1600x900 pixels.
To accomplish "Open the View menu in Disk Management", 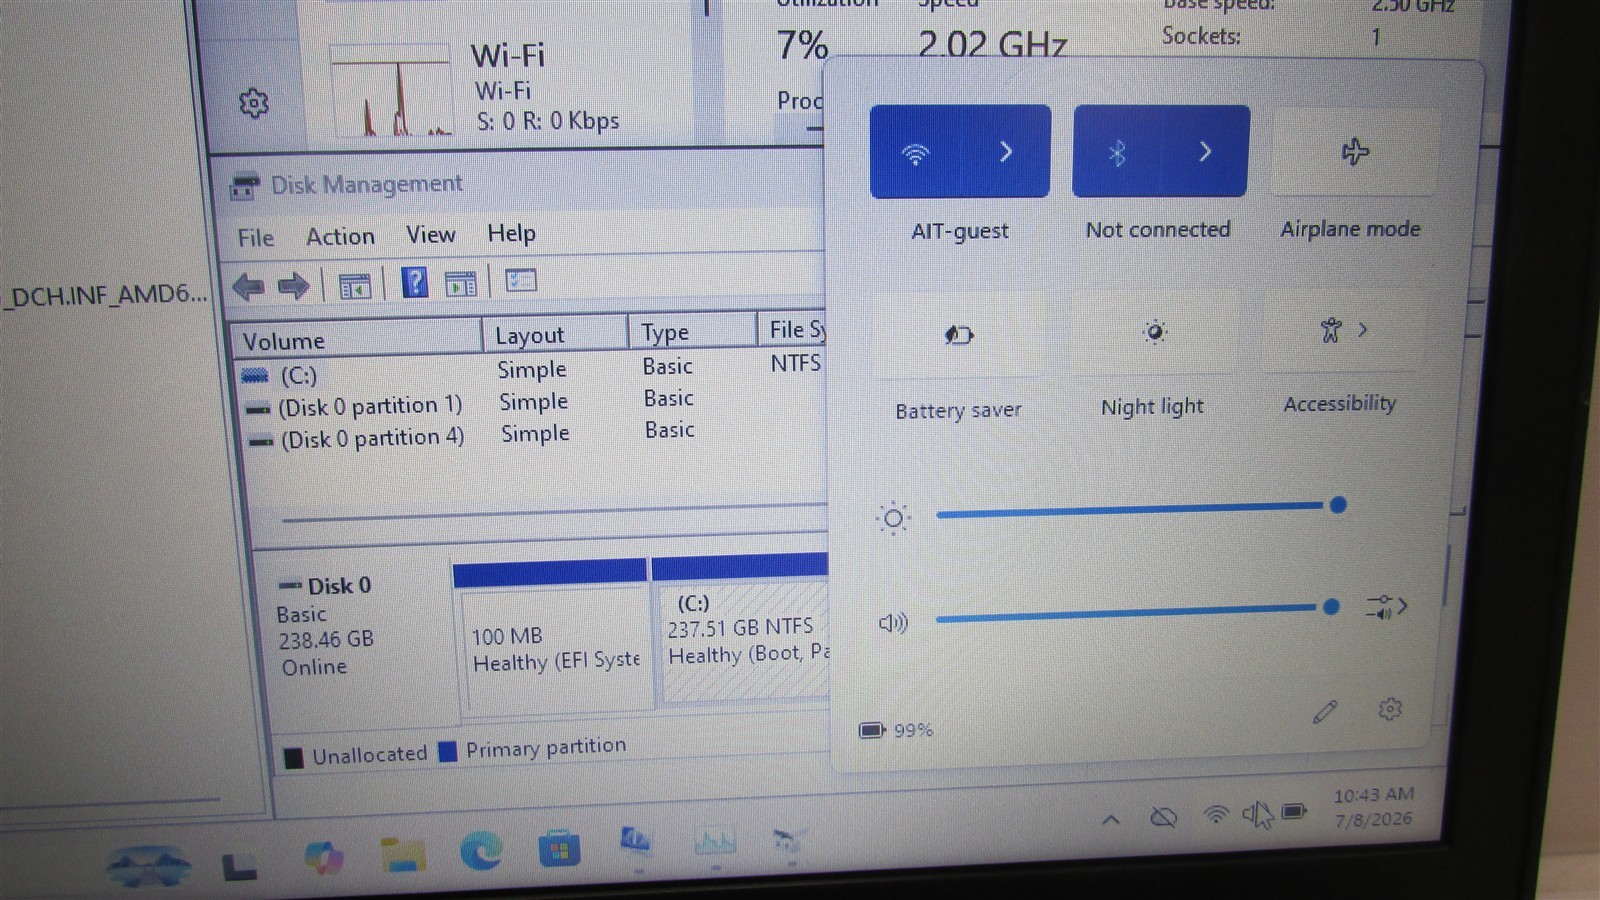I will [430, 234].
